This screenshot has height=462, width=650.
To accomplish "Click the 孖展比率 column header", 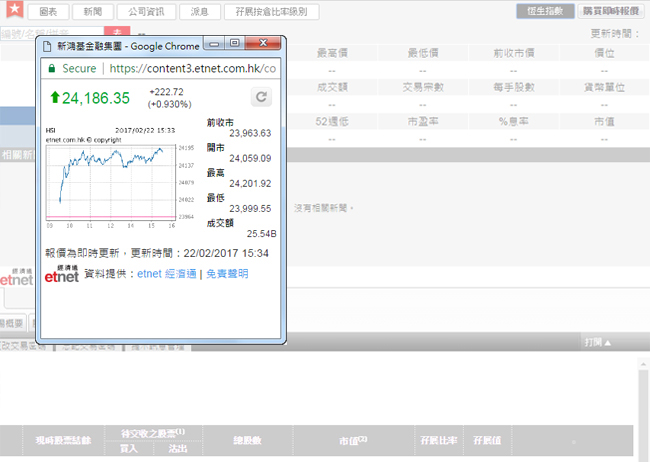I will pyautogui.click(x=439, y=440).
